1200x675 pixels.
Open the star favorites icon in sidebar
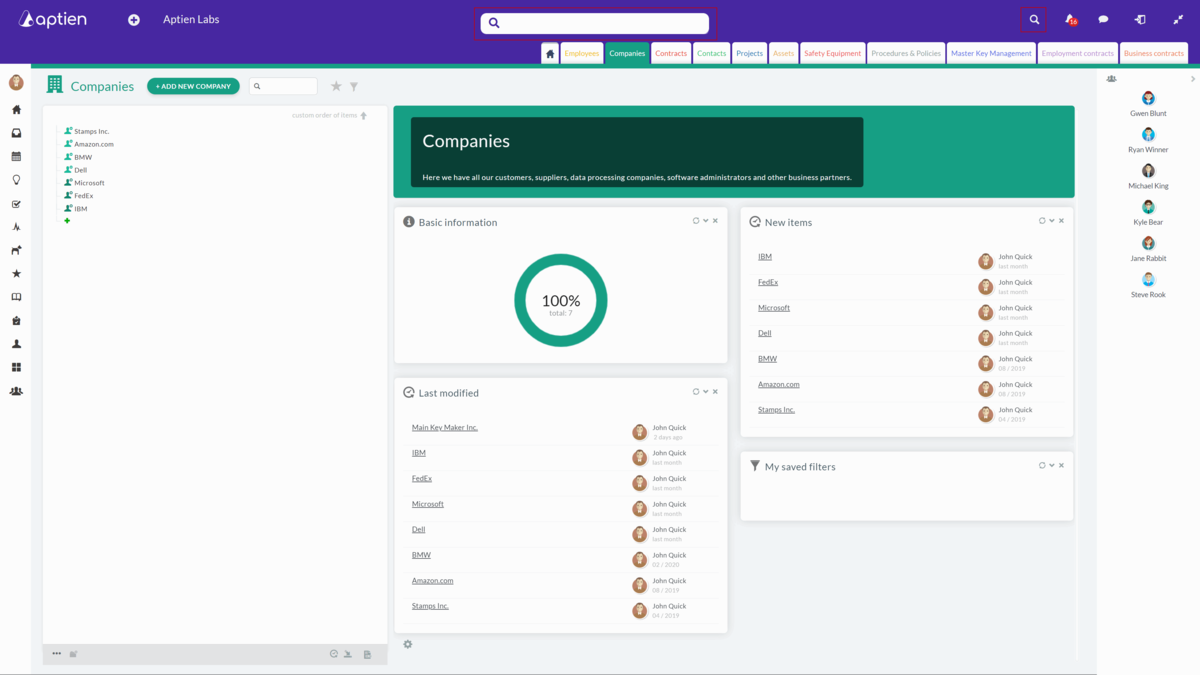tap(16, 274)
